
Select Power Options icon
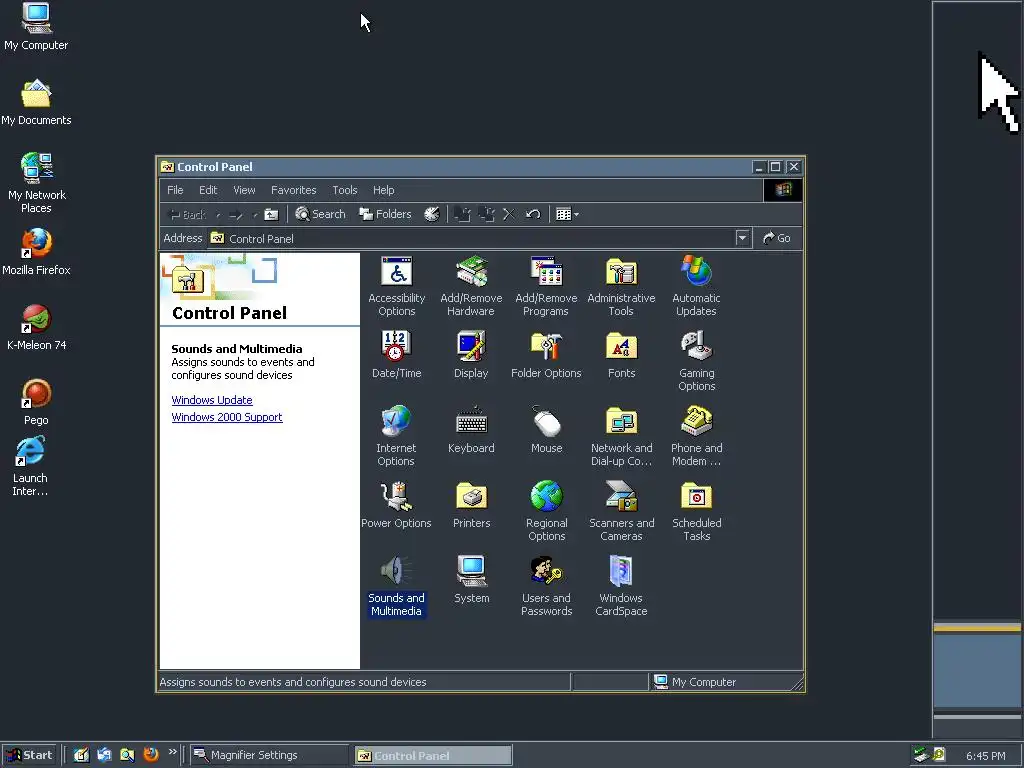396,505
